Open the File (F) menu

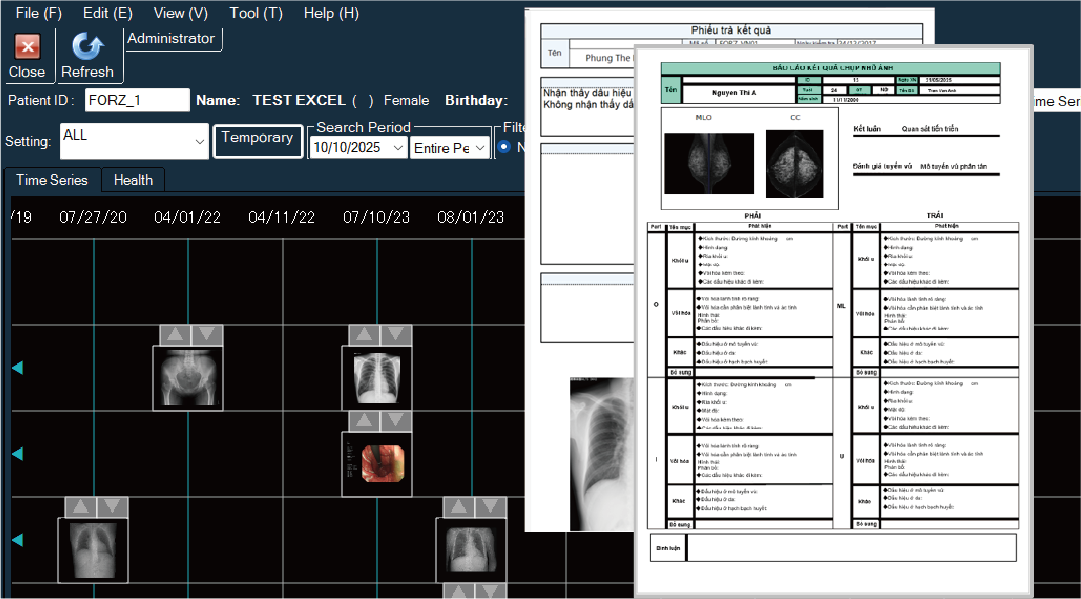39,13
